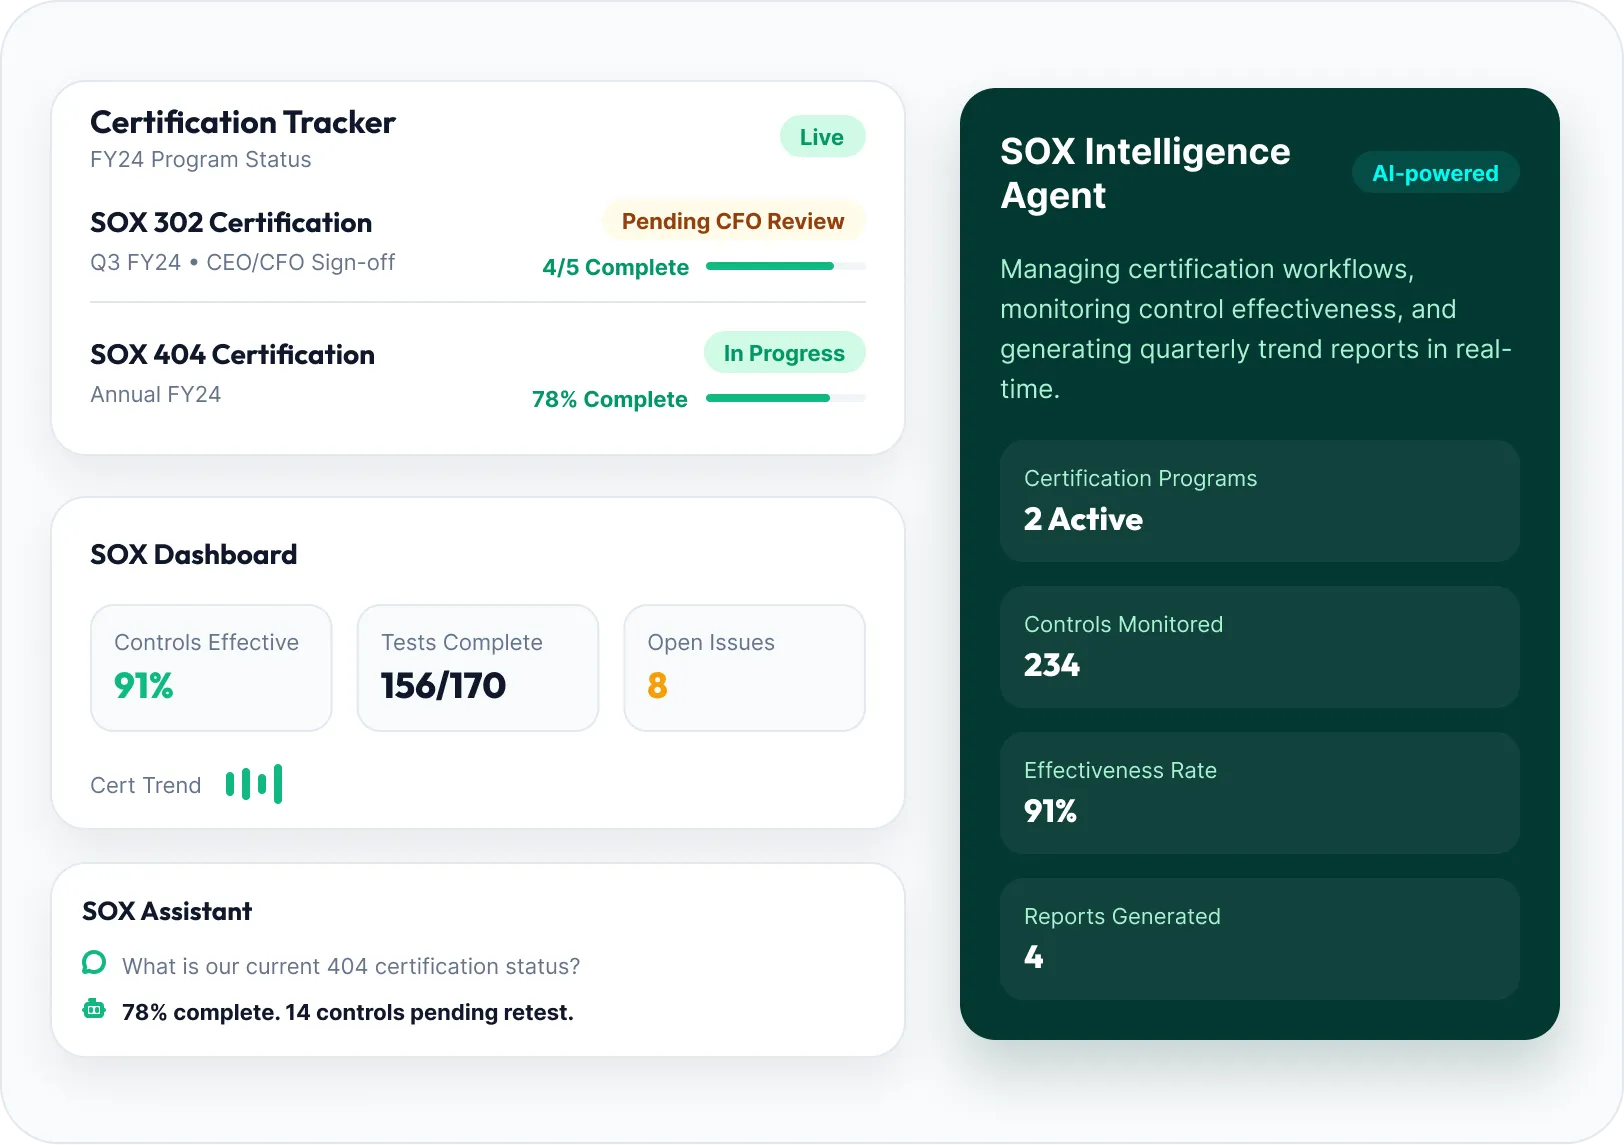This screenshot has width=1624, height=1145.
Task: Click the SOX 404 Certification title
Action: (x=232, y=354)
